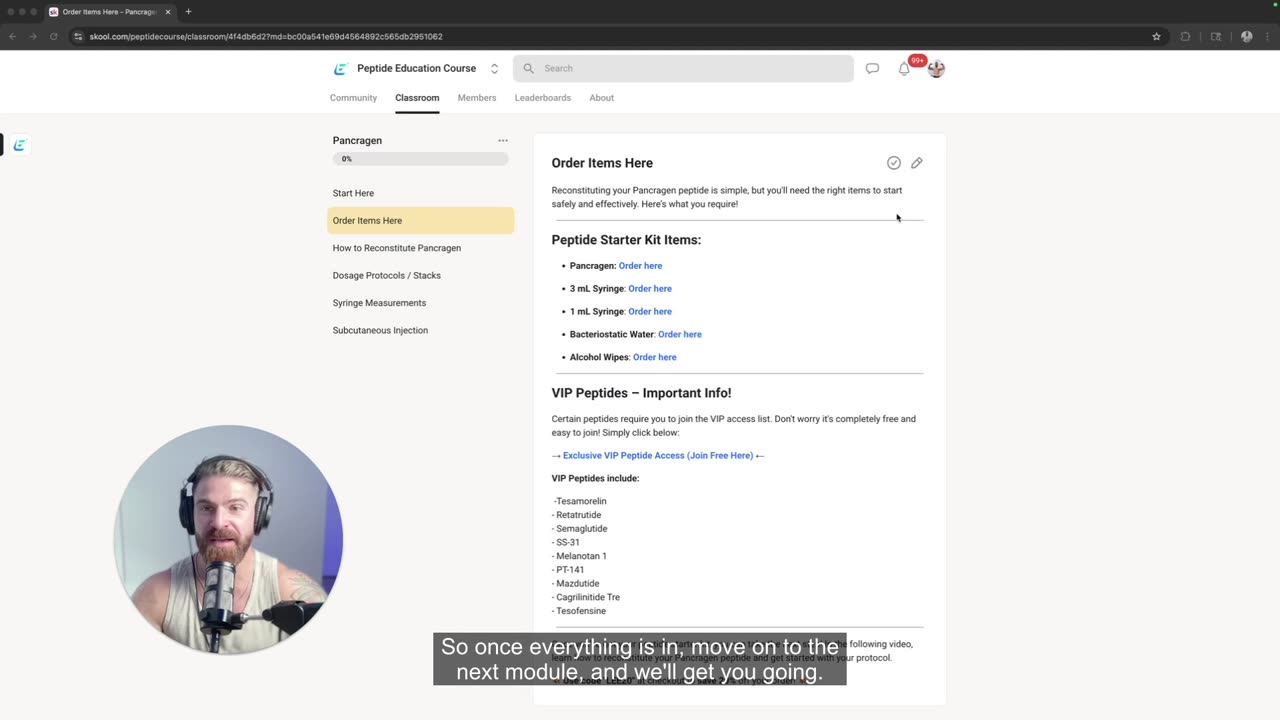Open the notifications bell
1280x720 pixels.
904,69
